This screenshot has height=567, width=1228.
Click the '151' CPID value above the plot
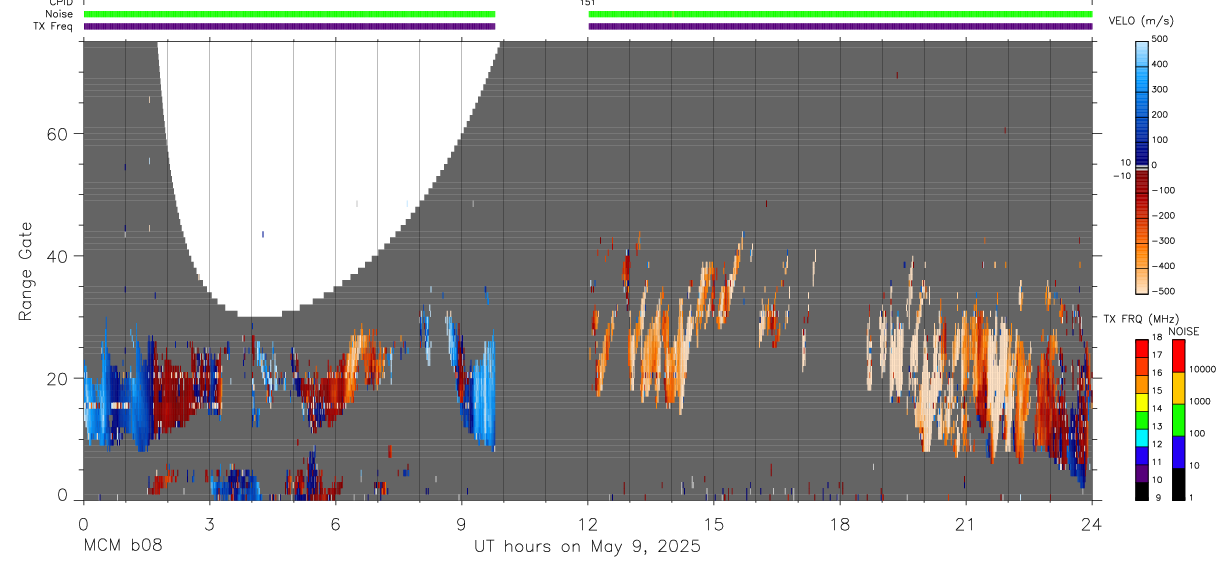point(587,3)
